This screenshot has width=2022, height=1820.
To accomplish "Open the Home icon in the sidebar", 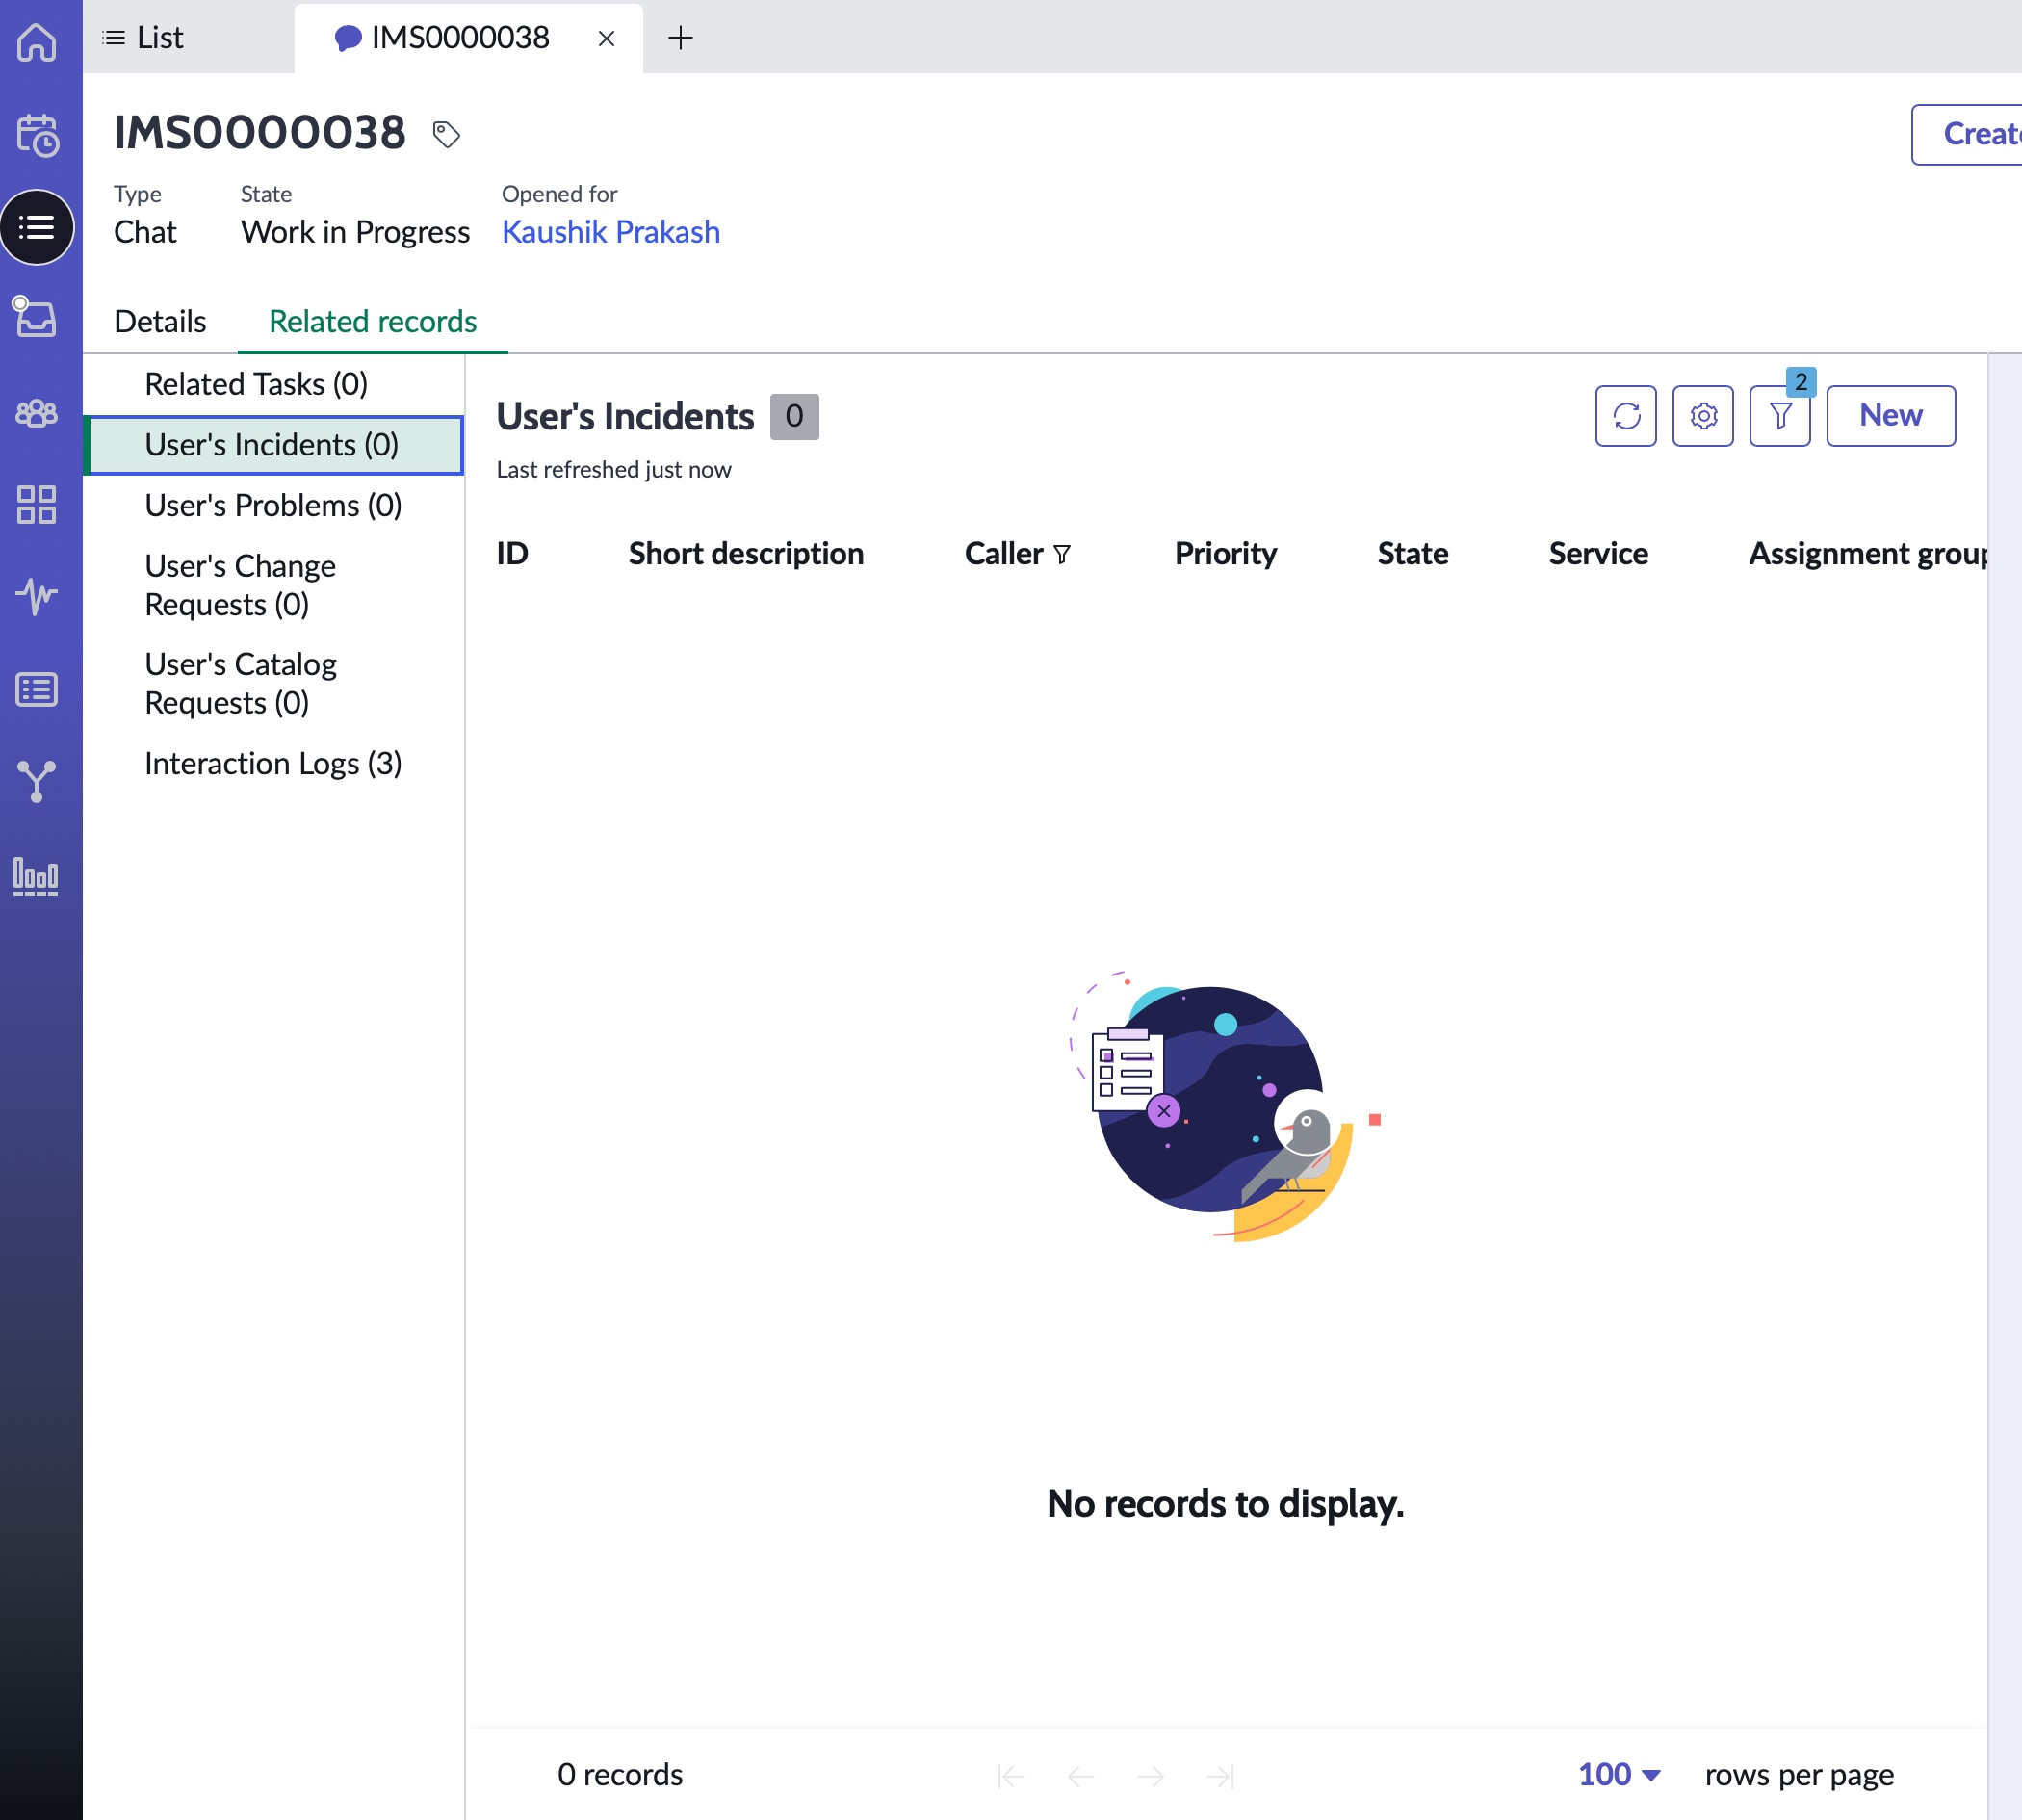I will coord(37,41).
